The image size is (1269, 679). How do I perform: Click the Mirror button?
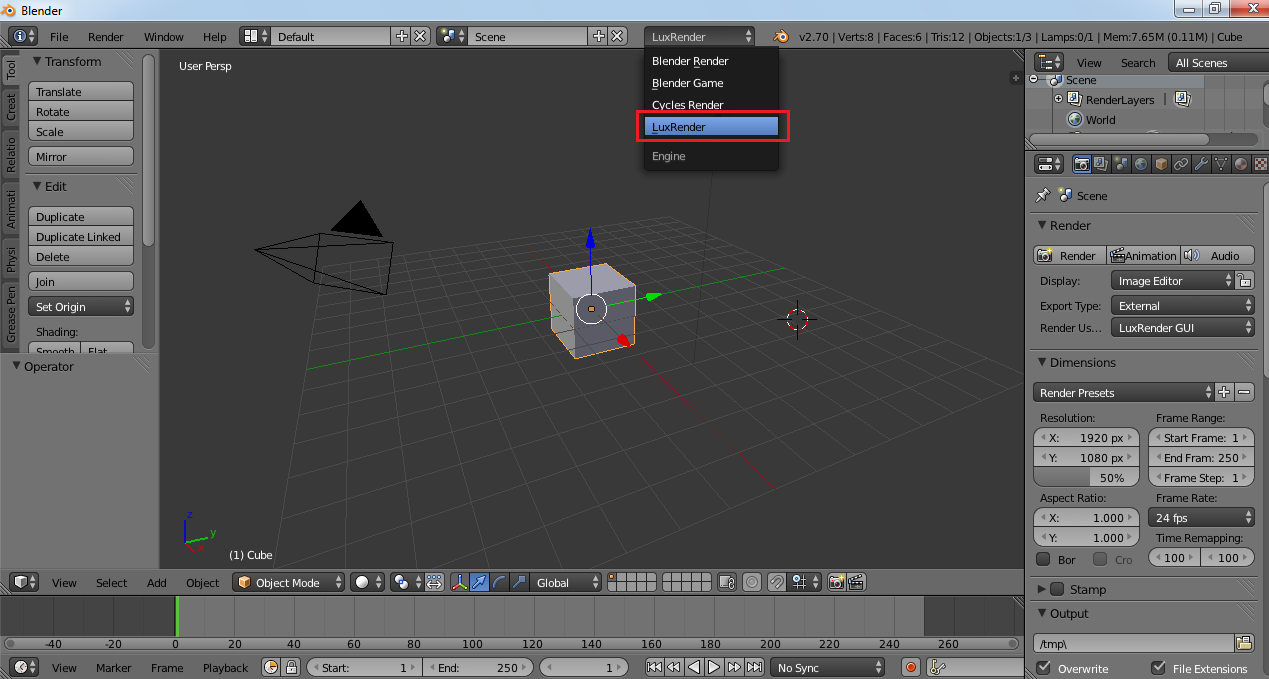(81, 157)
